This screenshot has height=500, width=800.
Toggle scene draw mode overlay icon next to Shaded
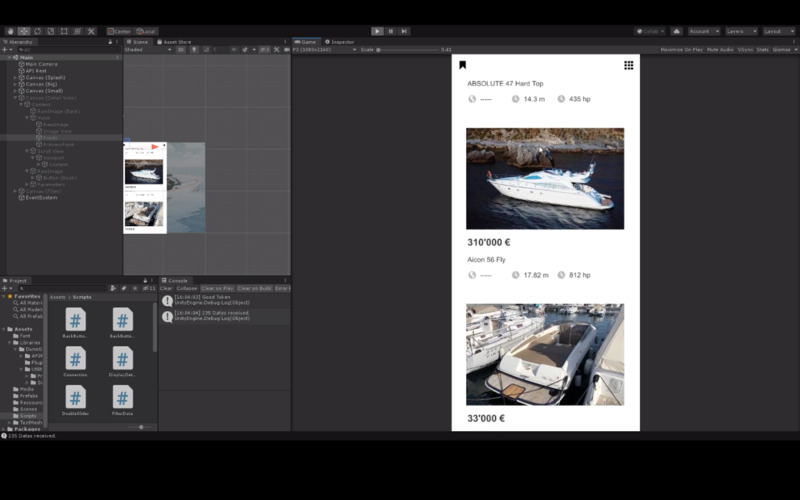click(x=181, y=49)
